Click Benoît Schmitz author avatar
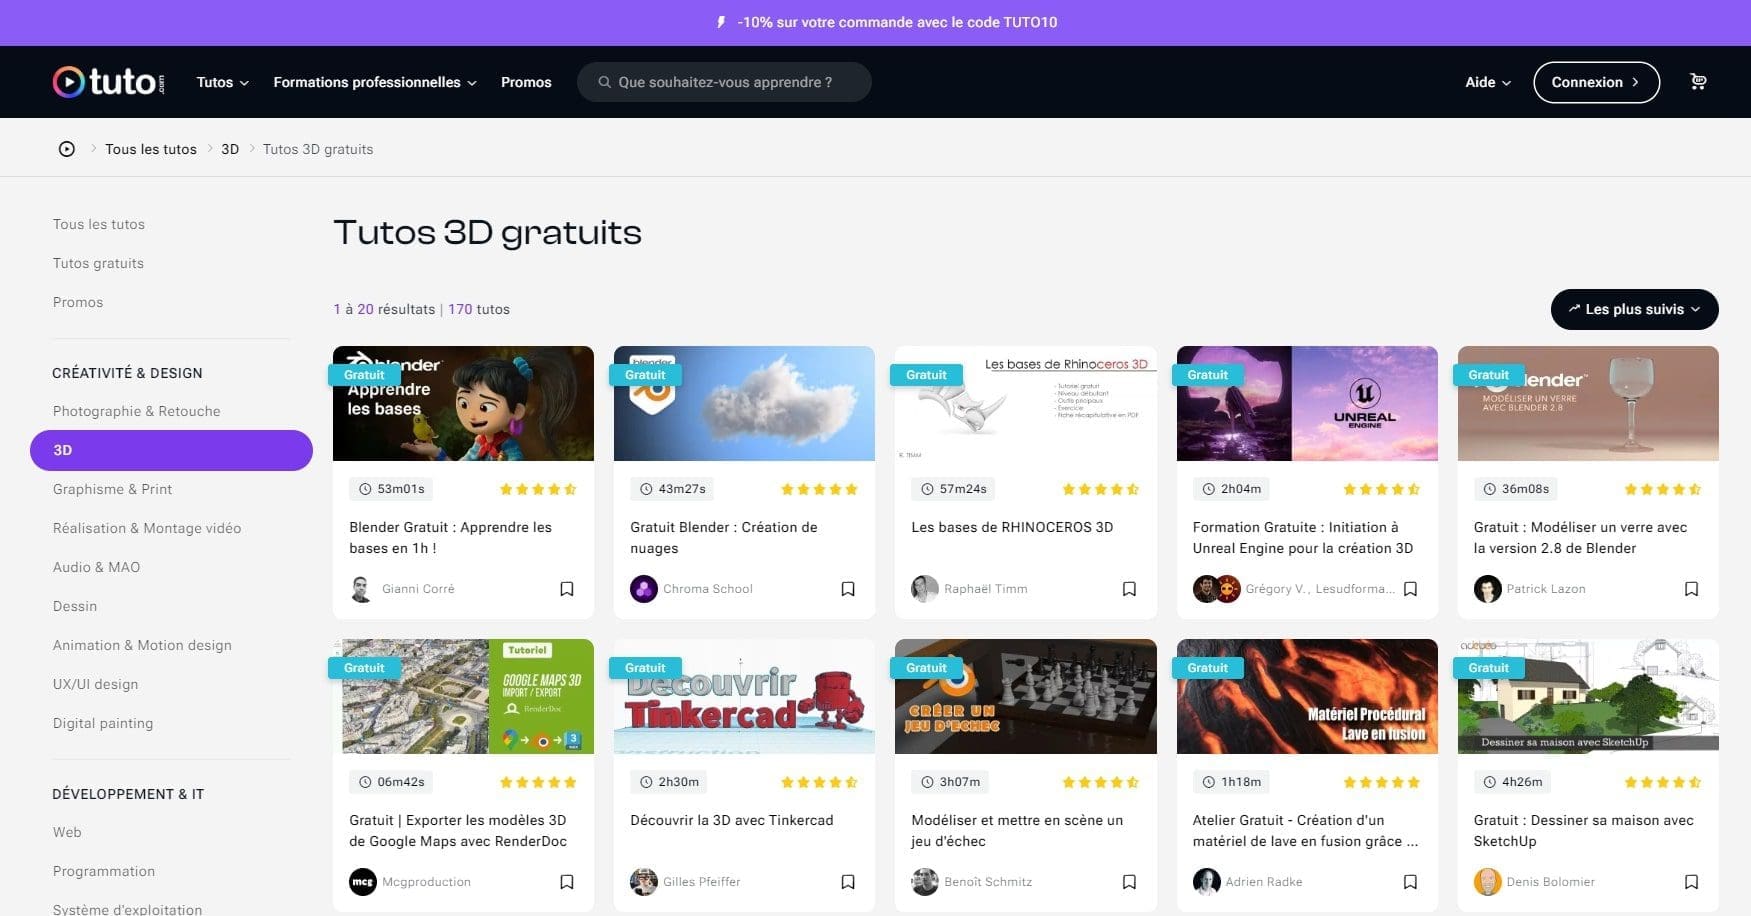 tap(925, 882)
